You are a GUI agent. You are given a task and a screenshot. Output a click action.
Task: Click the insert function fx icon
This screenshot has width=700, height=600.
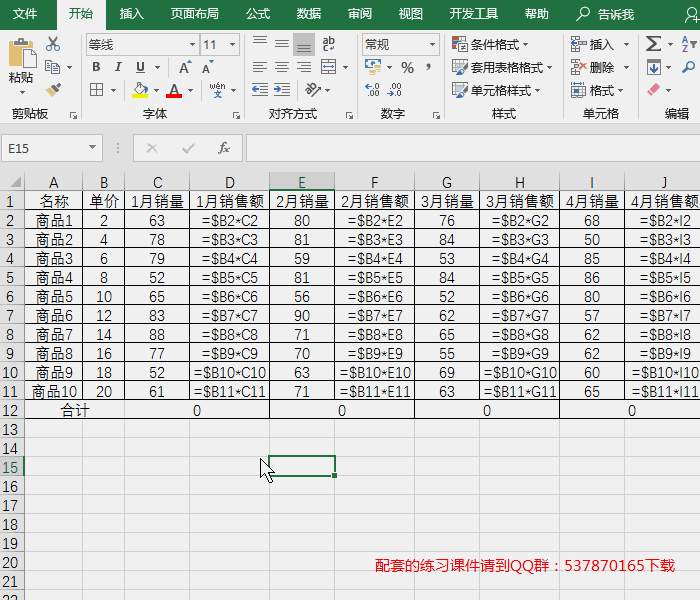pos(224,148)
